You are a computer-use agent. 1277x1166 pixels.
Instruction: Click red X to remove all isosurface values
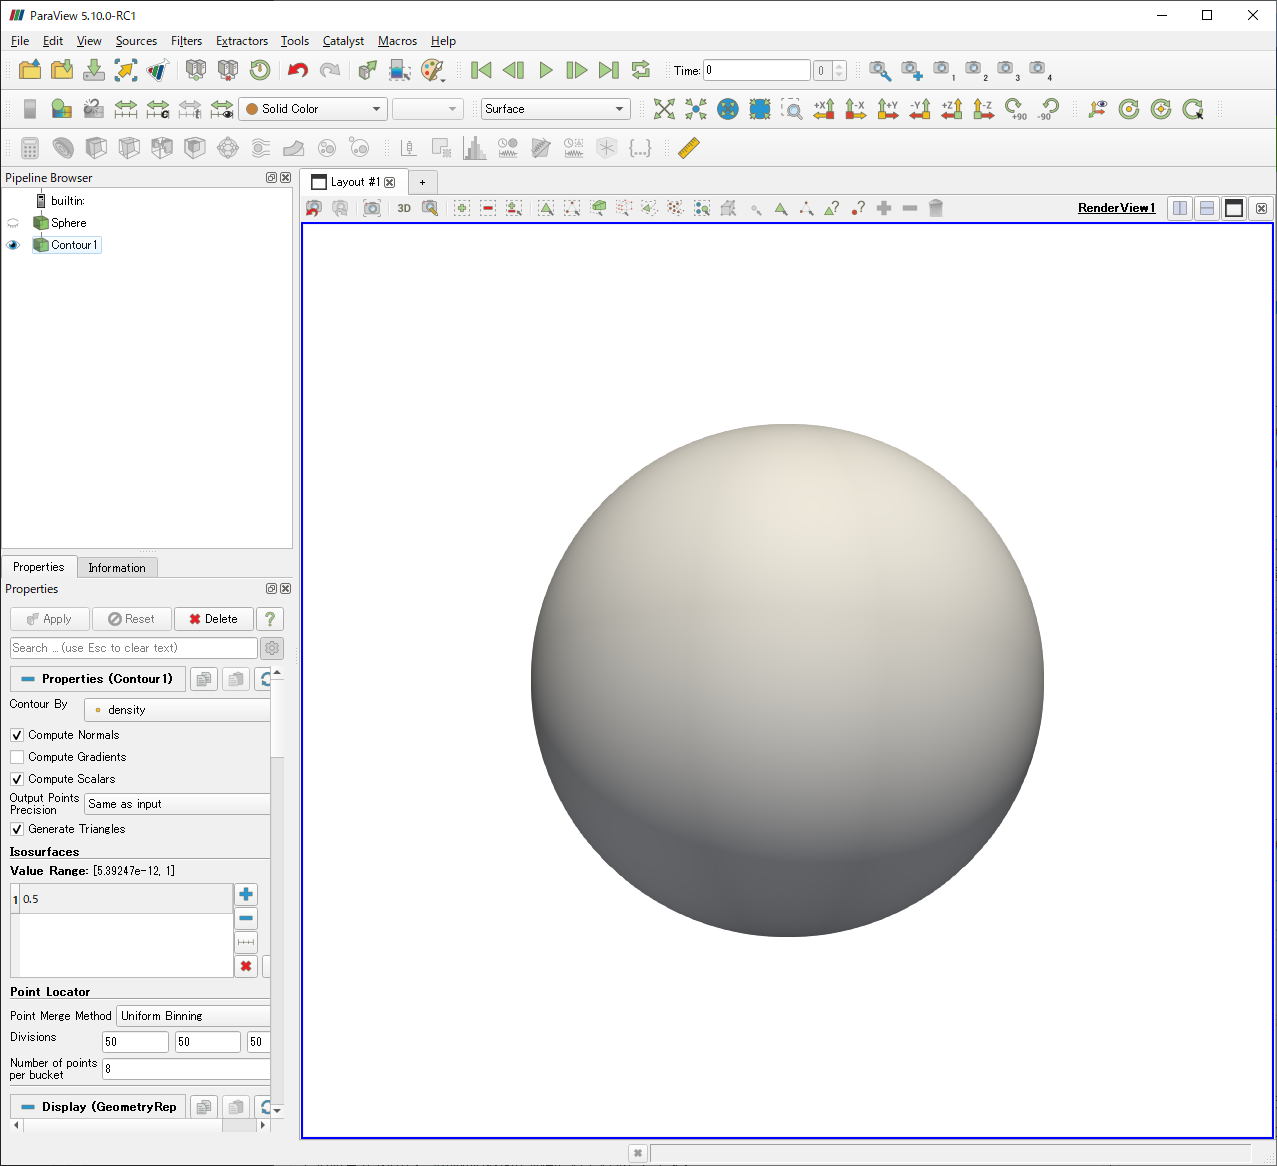[246, 966]
